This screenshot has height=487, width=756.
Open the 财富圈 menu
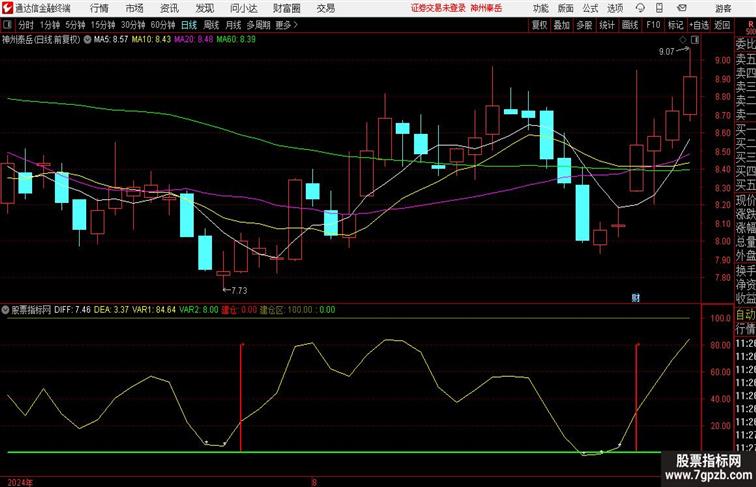pyautogui.click(x=286, y=8)
